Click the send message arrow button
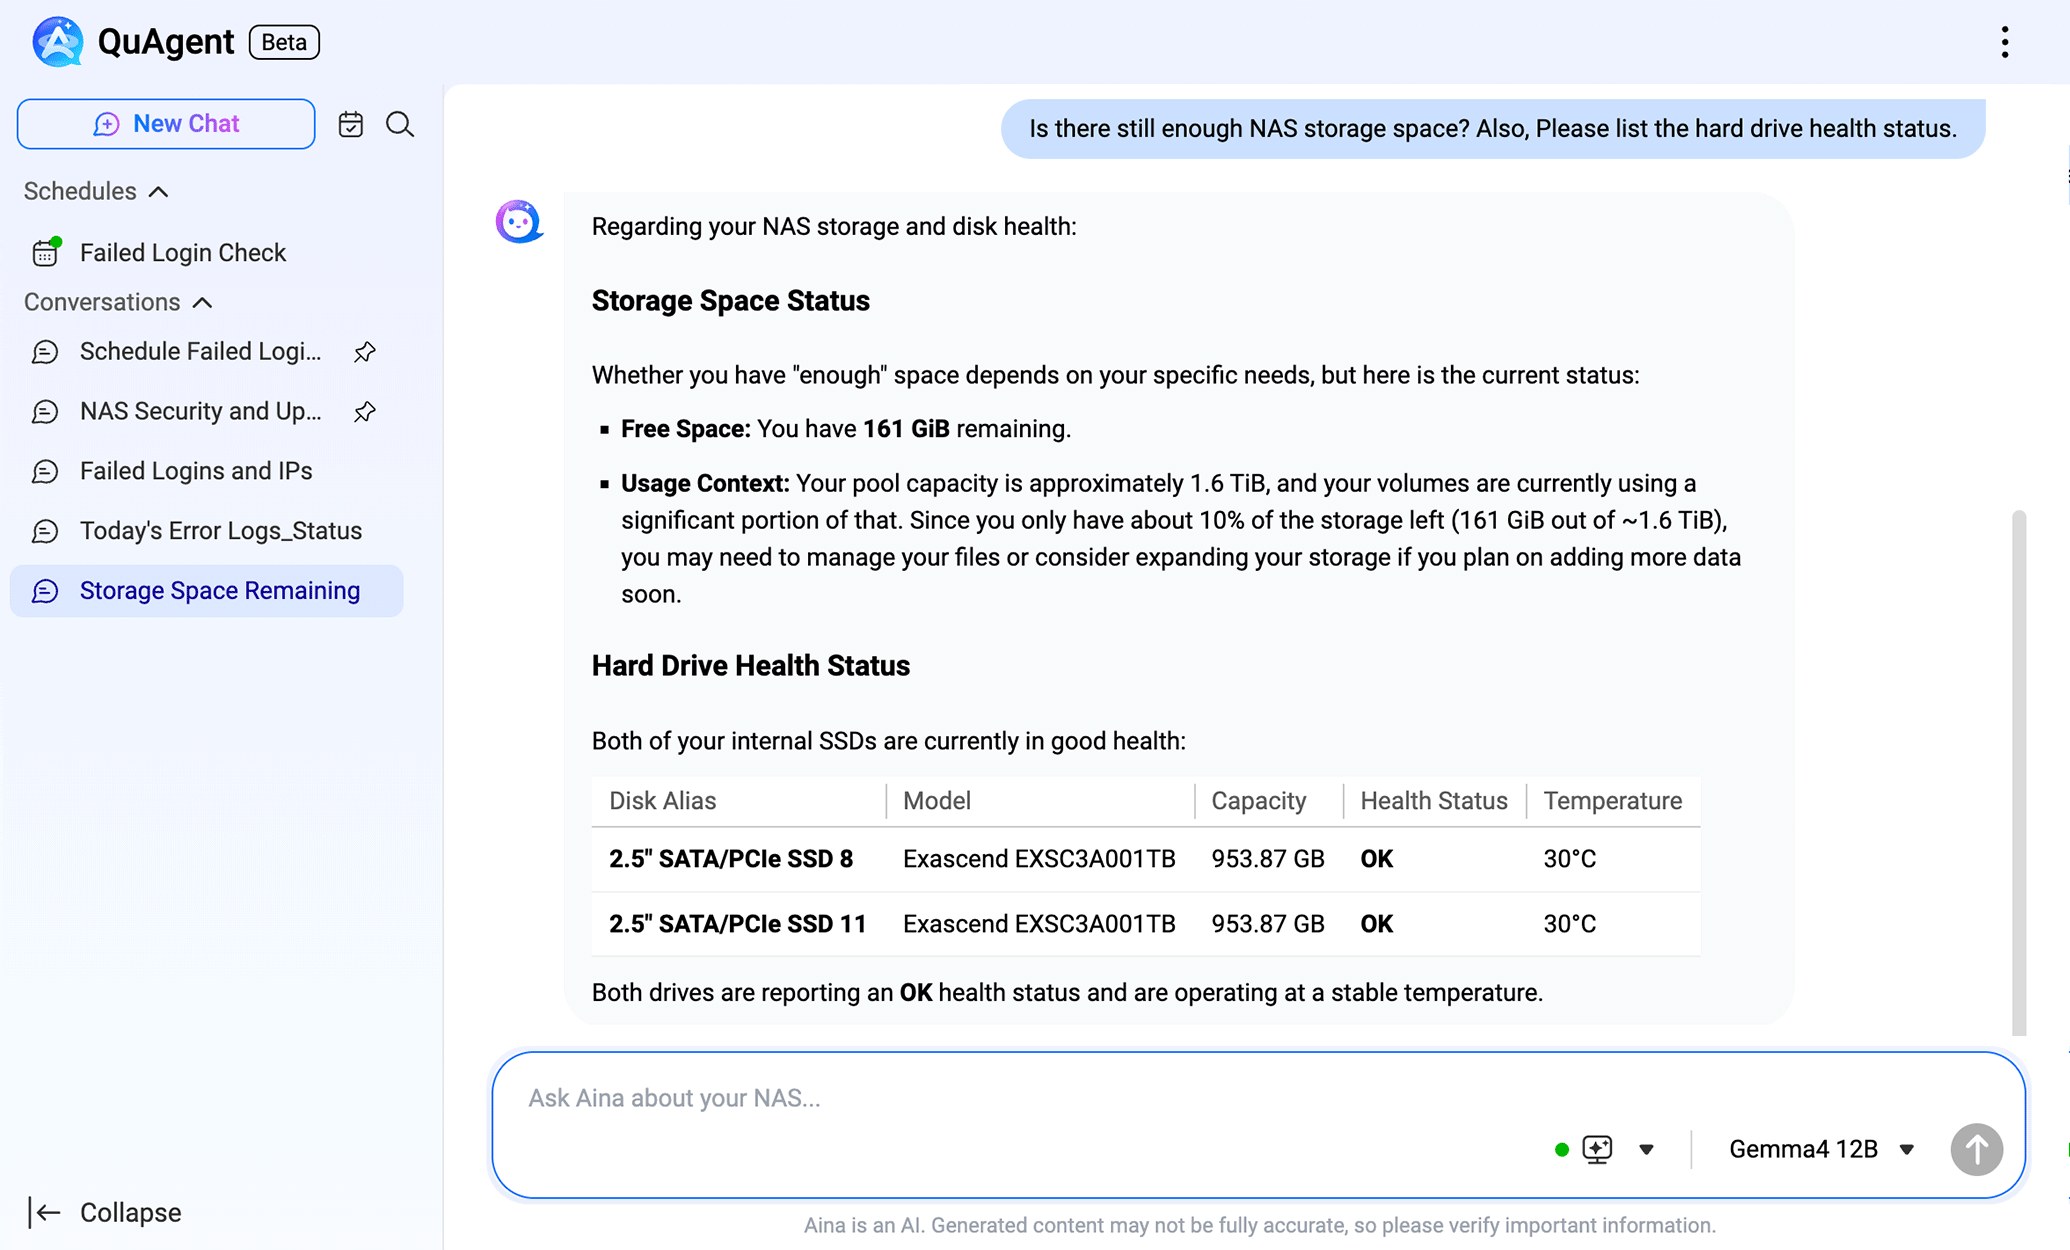The image size is (2070, 1250). tap(1976, 1150)
